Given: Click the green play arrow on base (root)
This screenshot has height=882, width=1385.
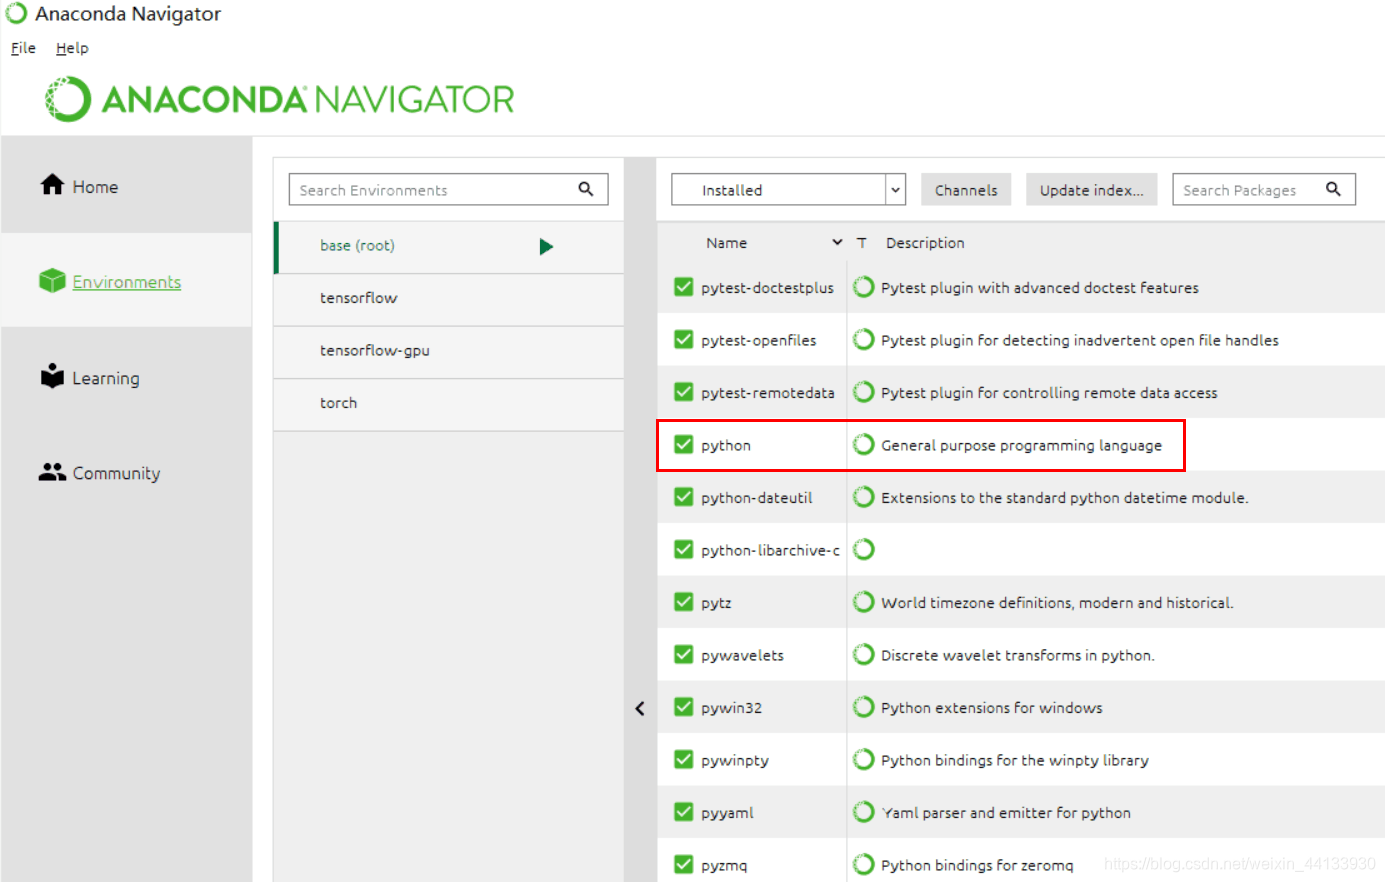Looking at the screenshot, I should point(546,247).
